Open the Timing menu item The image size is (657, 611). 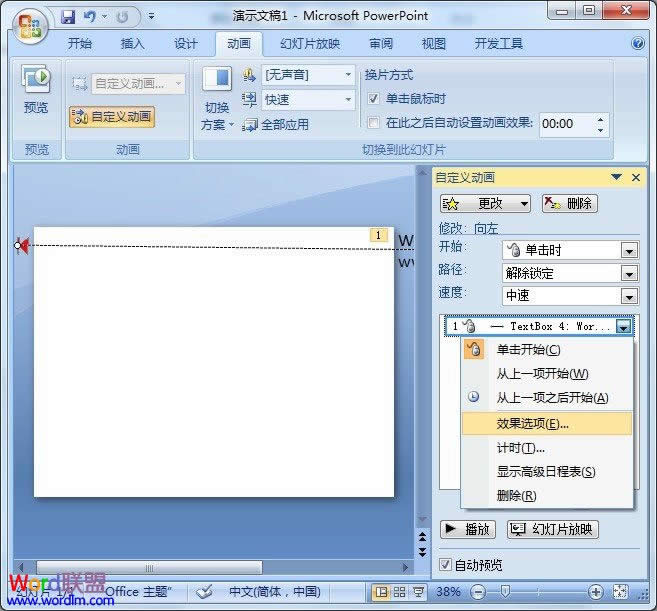(x=547, y=448)
